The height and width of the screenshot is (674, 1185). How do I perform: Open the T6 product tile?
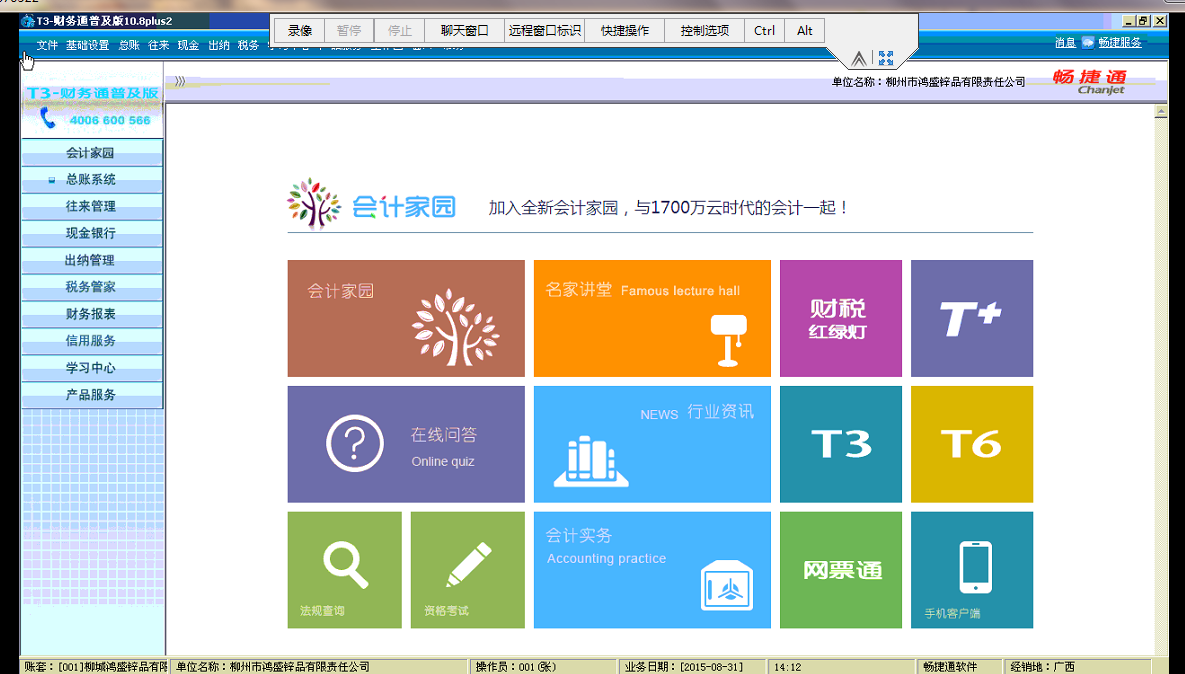point(972,444)
